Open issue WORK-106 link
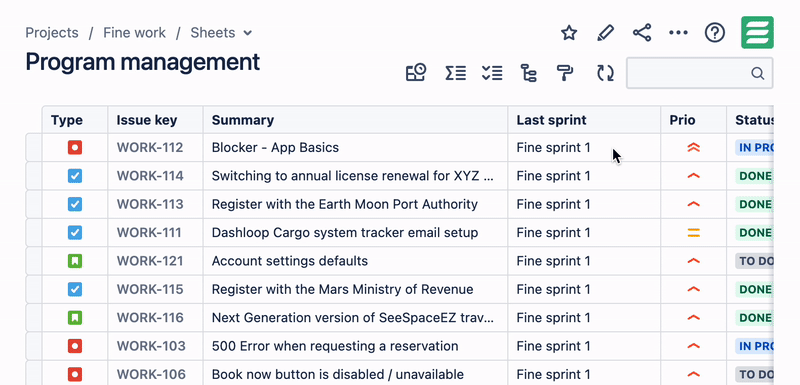800x385 pixels. pyautogui.click(x=151, y=374)
